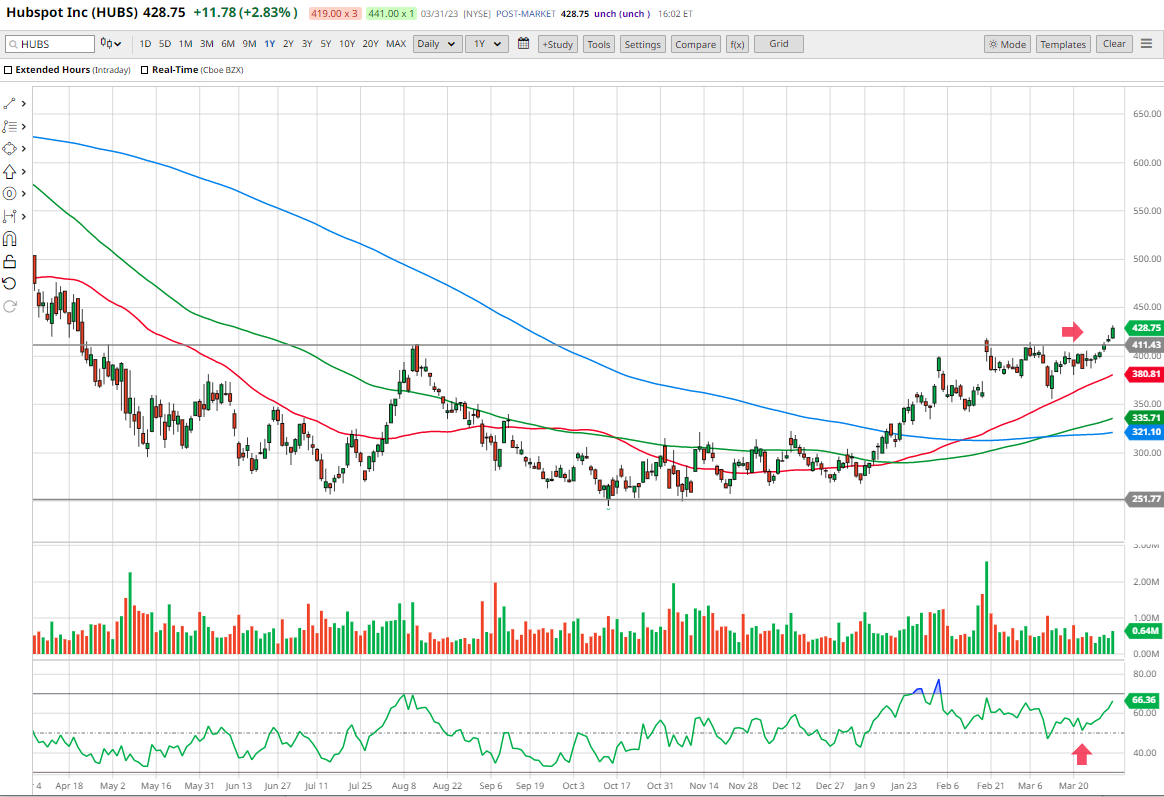Enable the Extended Hours checkbox
Viewport: 1164px width, 797px height.
8,70
